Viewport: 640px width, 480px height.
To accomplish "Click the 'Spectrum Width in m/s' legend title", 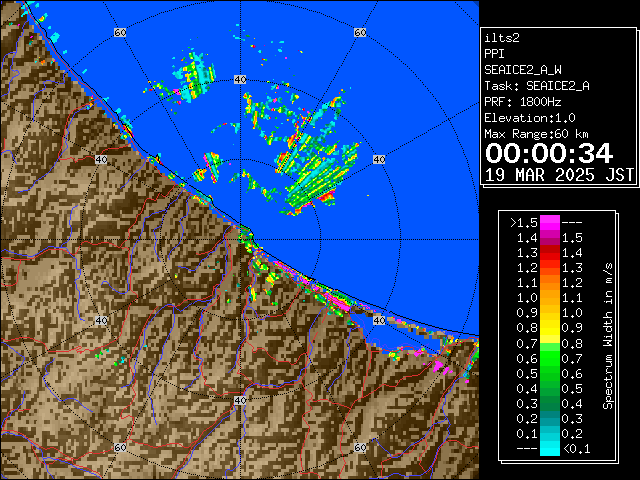I will pos(608,336).
